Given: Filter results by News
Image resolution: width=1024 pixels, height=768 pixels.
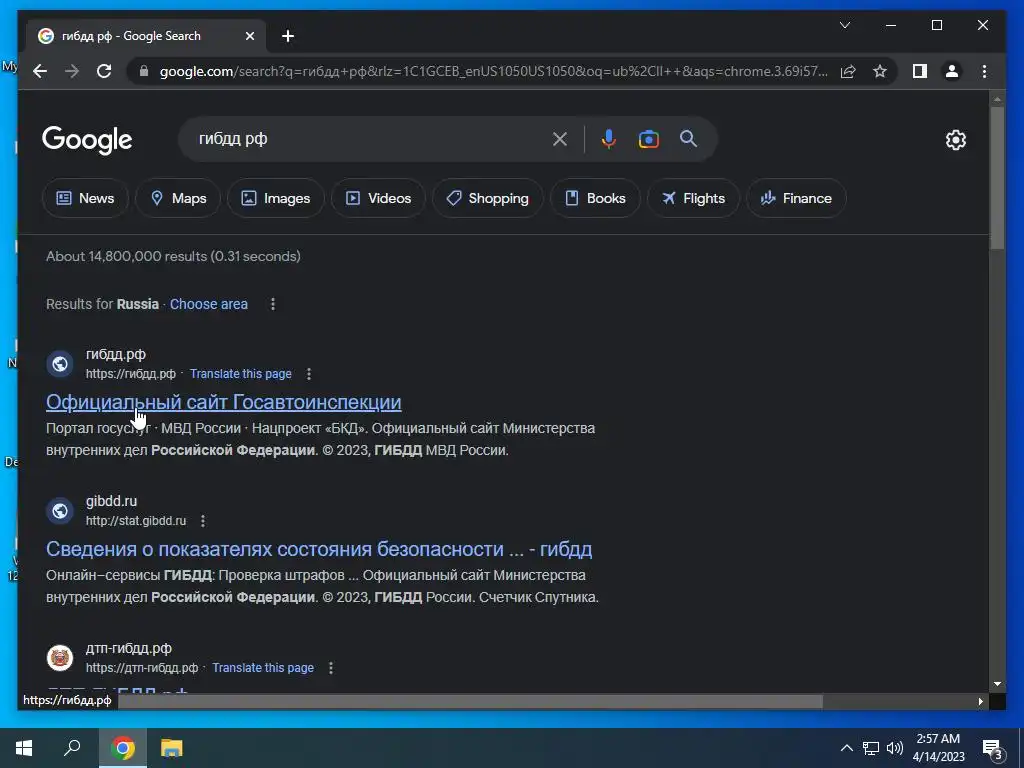Looking at the screenshot, I should [86, 198].
